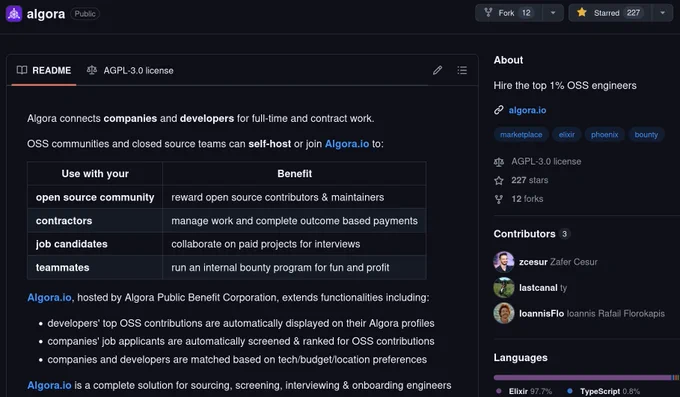
Task: Click the star icon beside 227 stars
Action: click(x=499, y=180)
